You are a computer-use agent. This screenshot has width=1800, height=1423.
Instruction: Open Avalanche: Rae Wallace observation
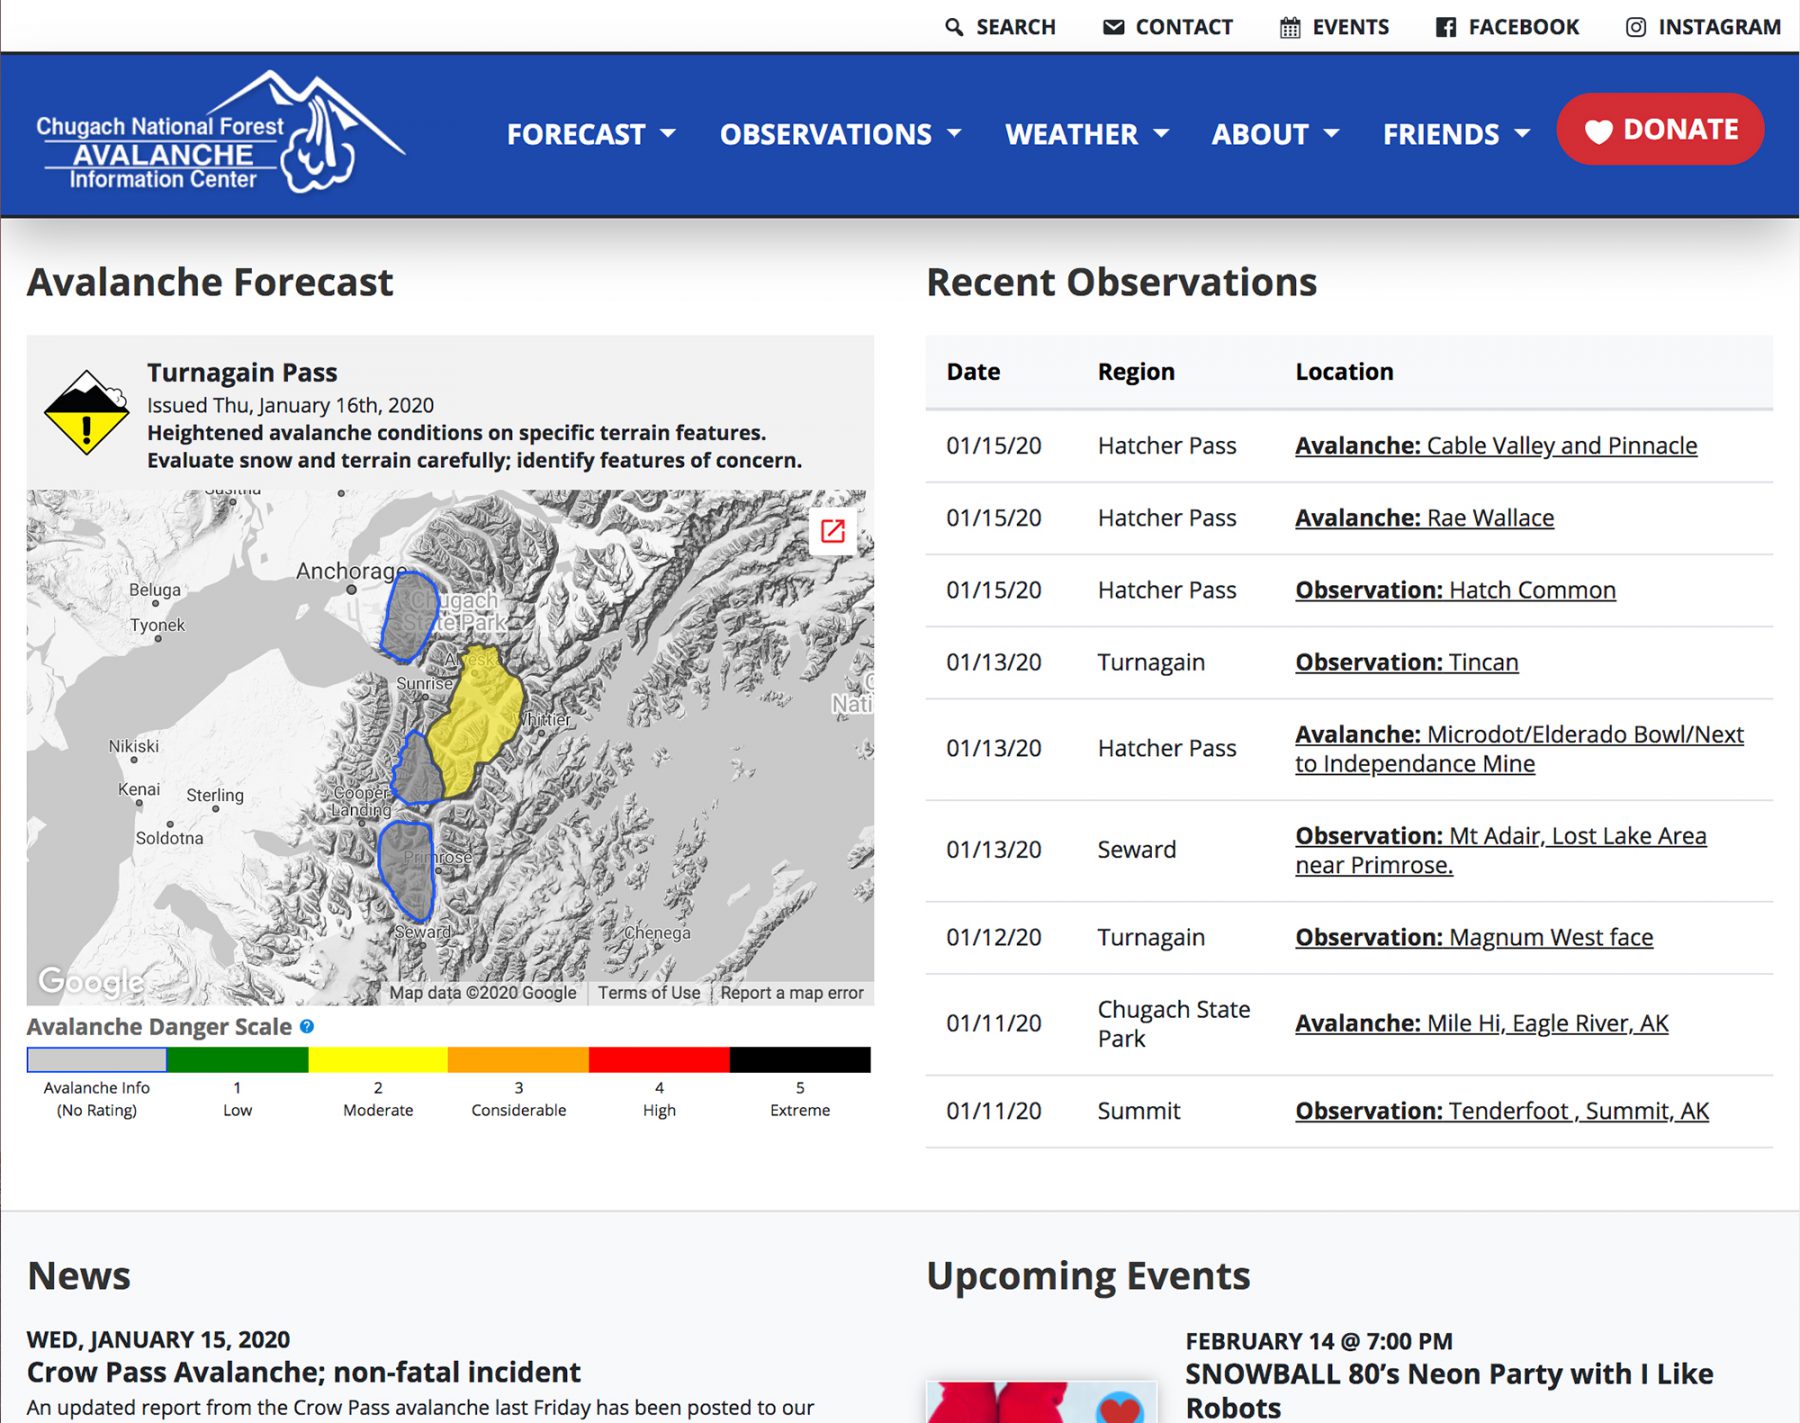[1425, 518]
